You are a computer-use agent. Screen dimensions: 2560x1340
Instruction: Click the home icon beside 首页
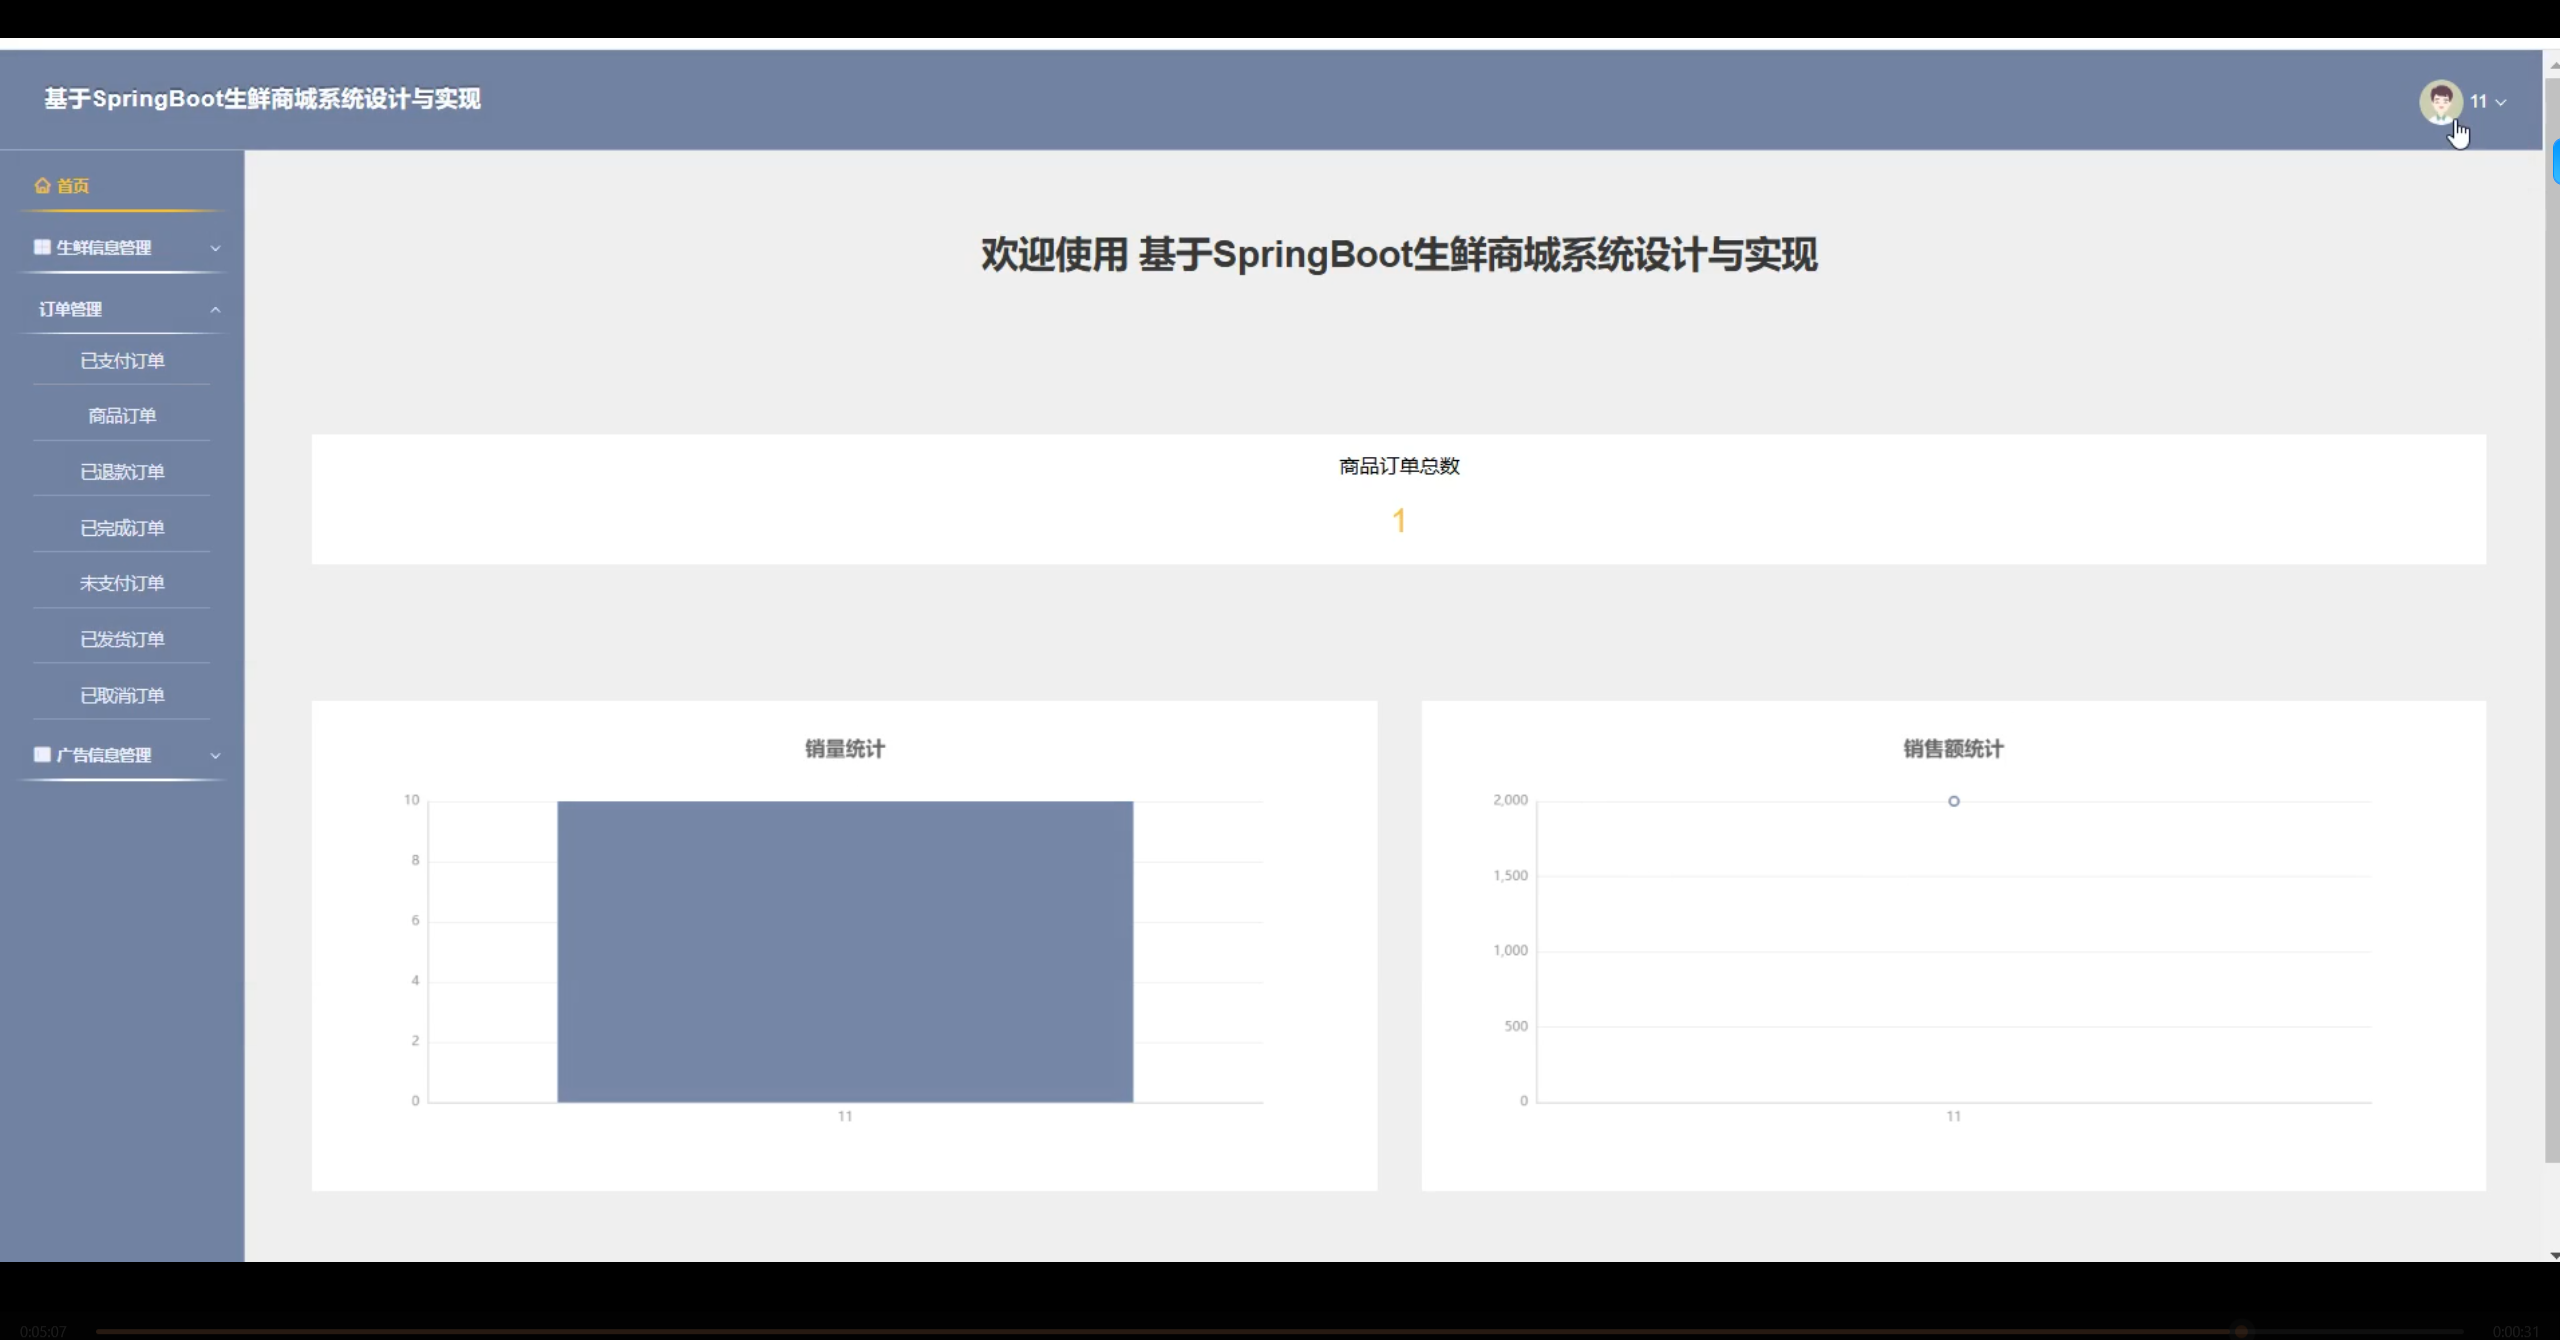(42, 185)
